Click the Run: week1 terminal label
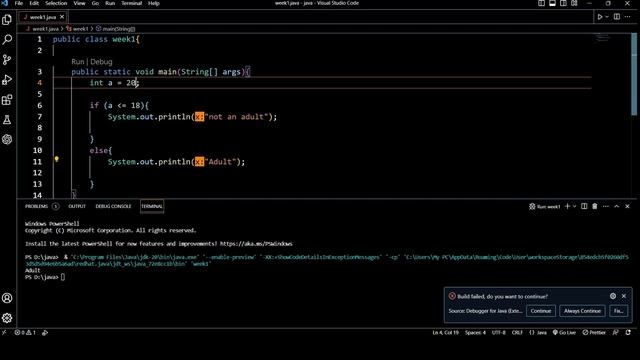This screenshot has width=640, height=360. pos(544,207)
